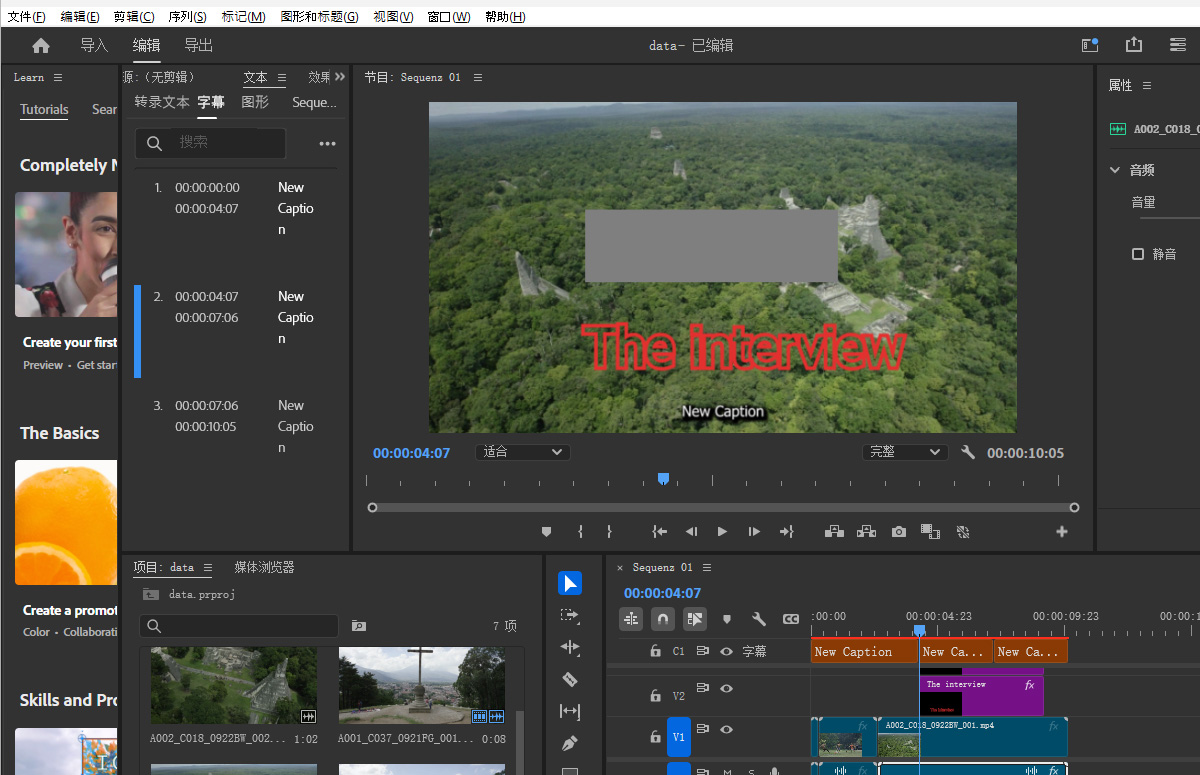Pick the Ripple Edit tool
The height and width of the screenshot is (775, 1200).
pyautogui.click(x=570, y=648)
